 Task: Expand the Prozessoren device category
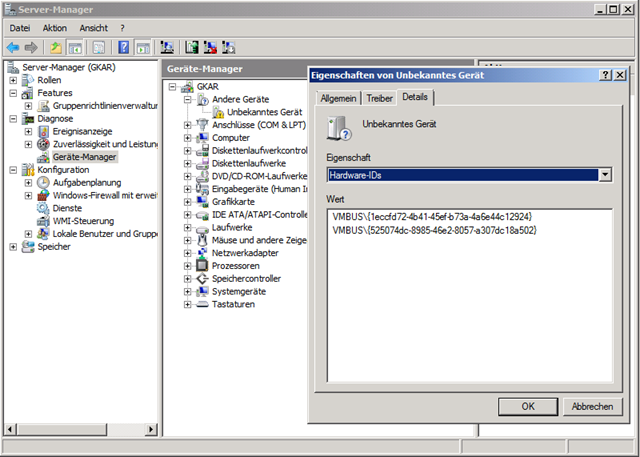(x=187, y=266)
